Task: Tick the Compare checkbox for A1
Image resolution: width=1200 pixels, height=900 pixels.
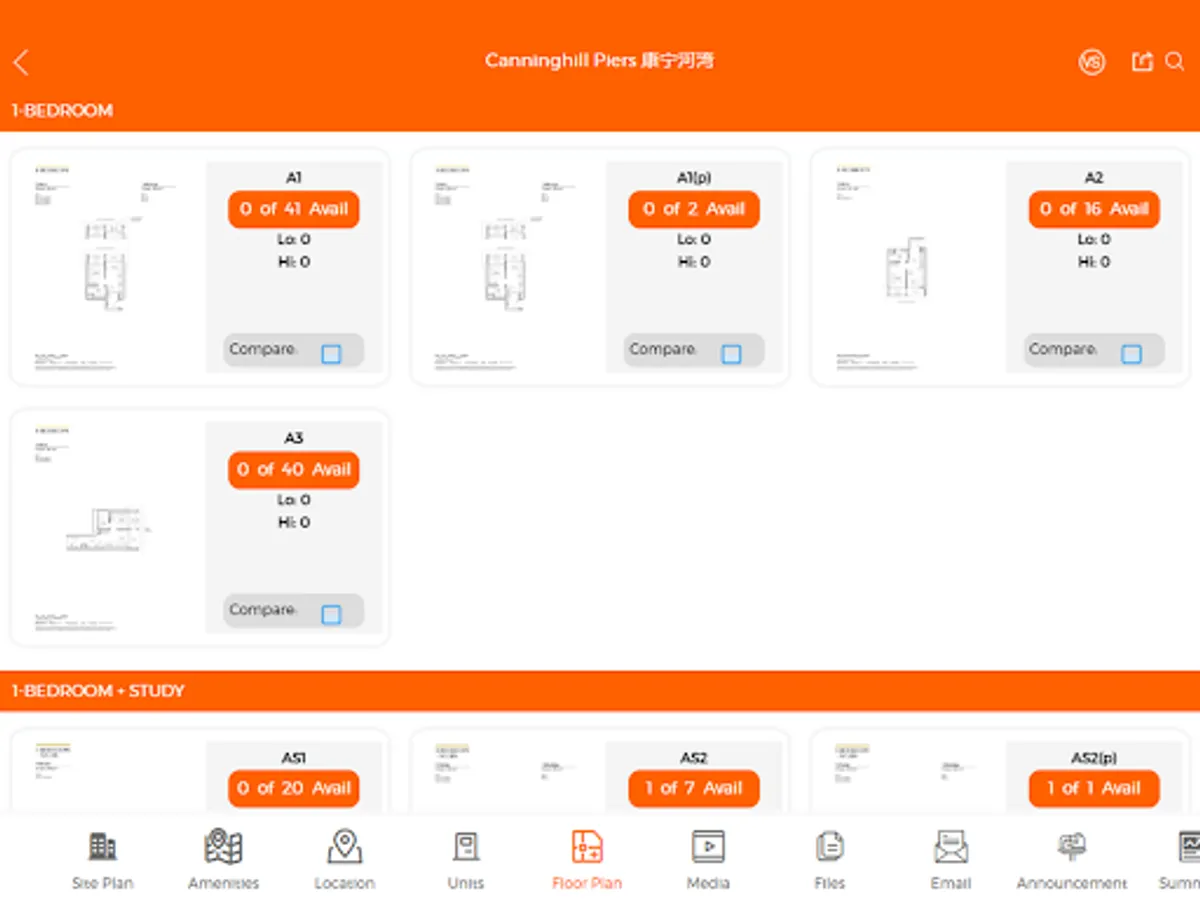Action: (331, 354)
